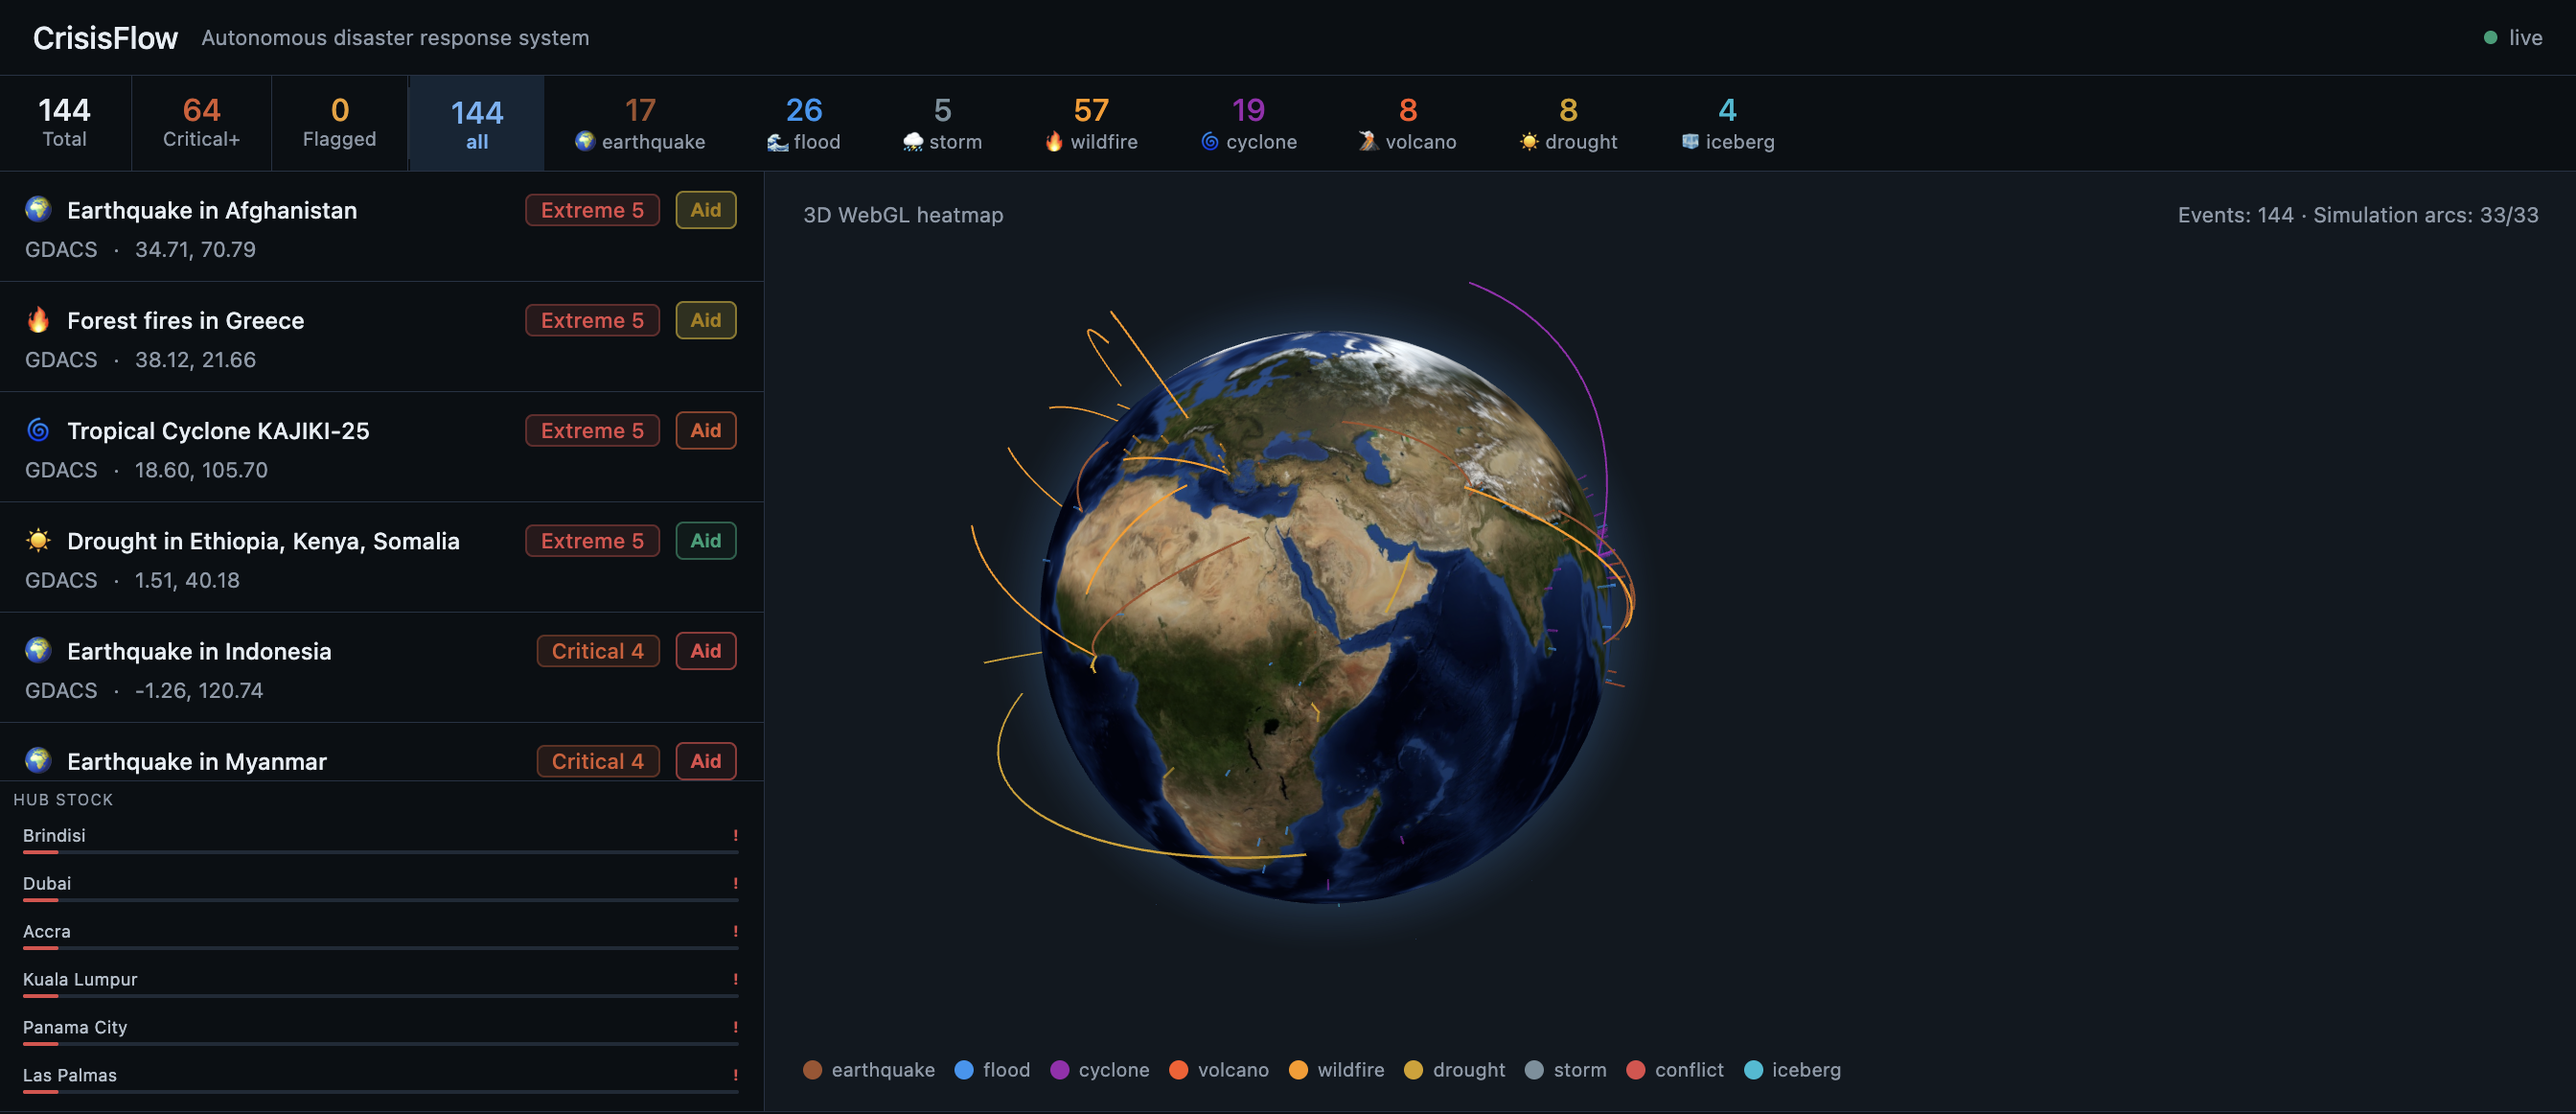The height and width of the screenshot is (1114, 2576).
Task: Select the 144 all filter tab
Action: pos(477,124)
